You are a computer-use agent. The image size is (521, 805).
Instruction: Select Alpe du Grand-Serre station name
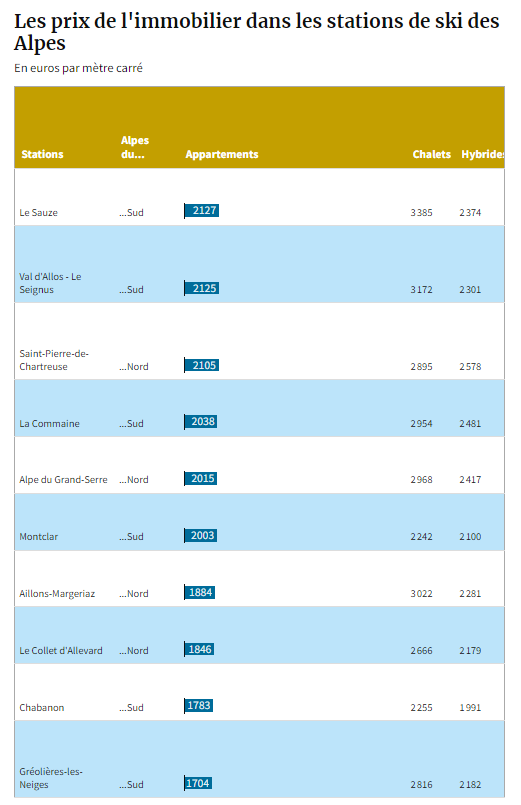click(63, 480)
